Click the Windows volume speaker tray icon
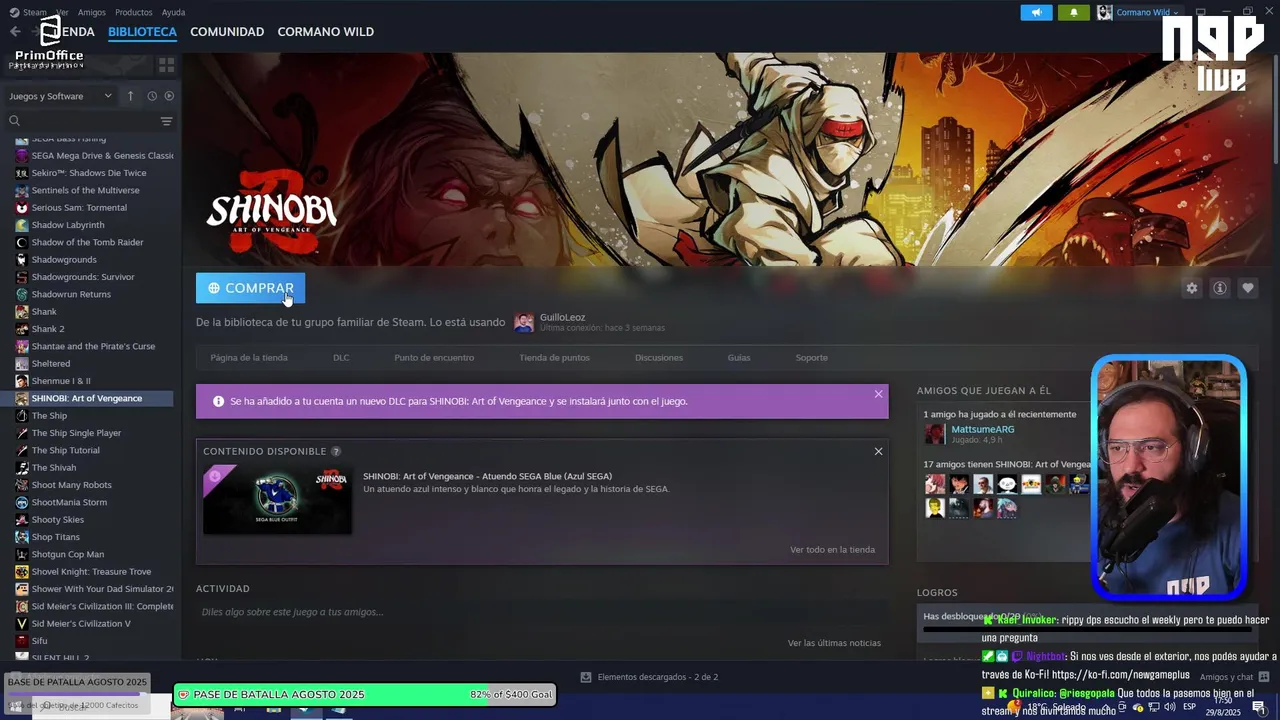The width and height of the screenshot is (1280, 720). [1169, 707]
